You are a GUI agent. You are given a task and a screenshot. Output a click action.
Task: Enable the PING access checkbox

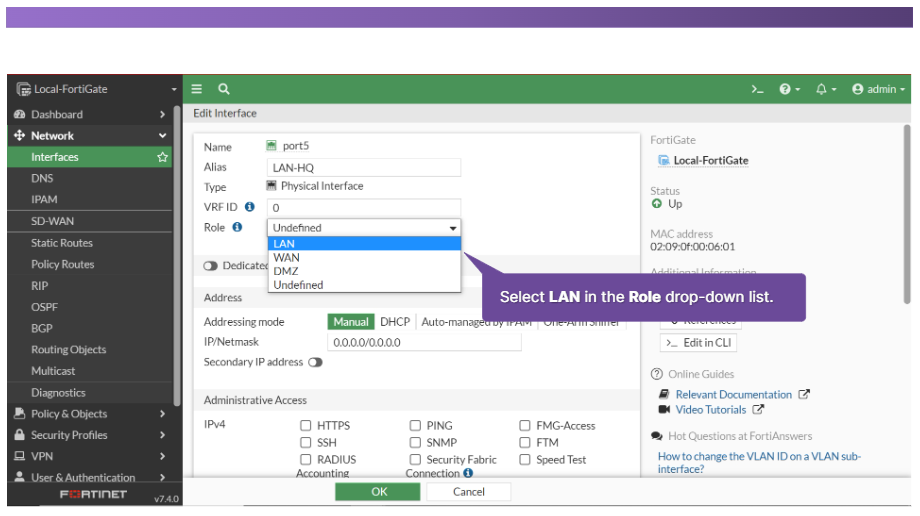click(415, 425)
